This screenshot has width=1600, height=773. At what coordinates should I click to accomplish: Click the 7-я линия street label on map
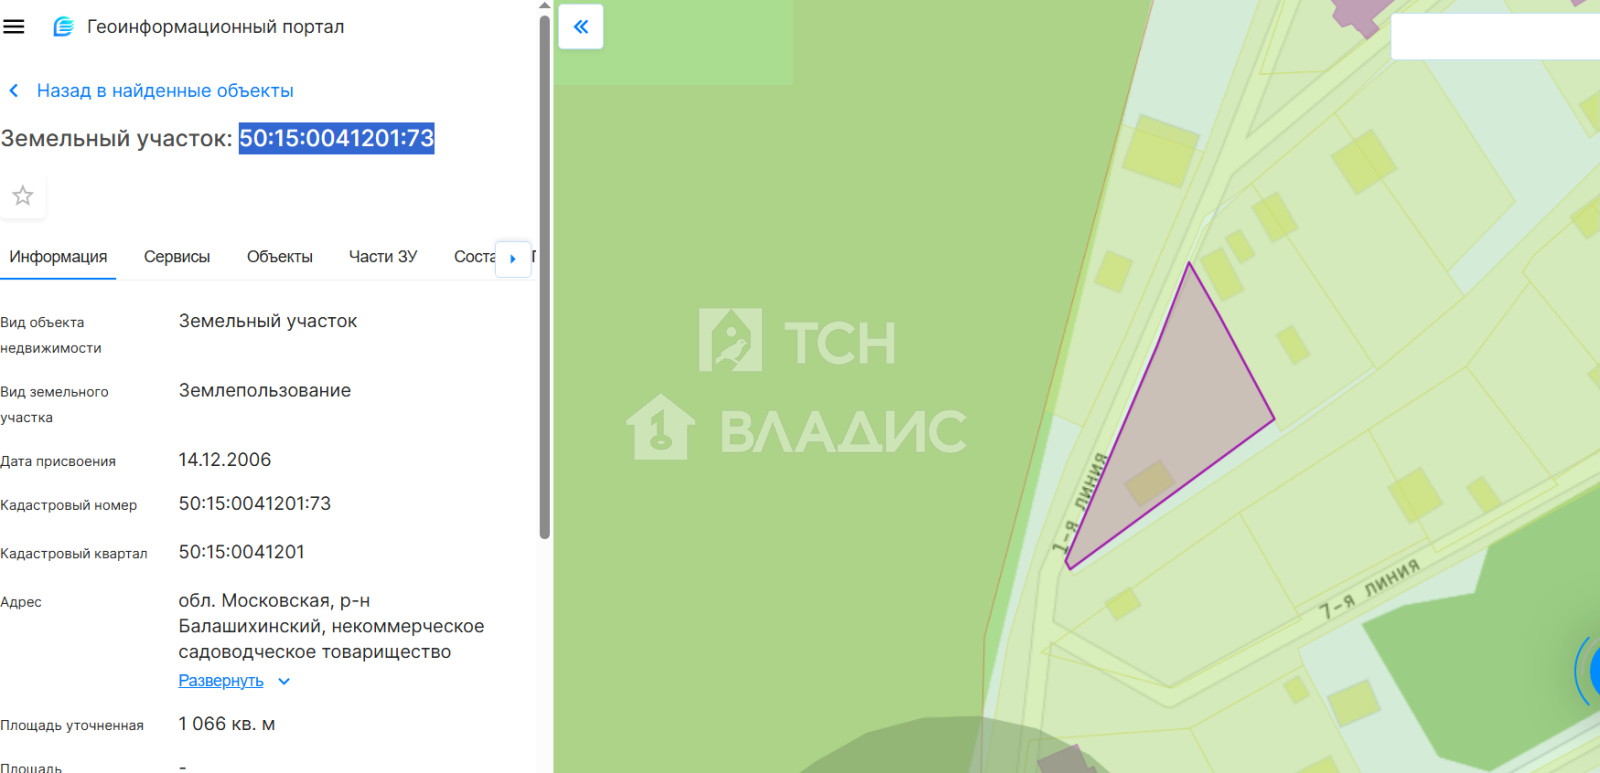(x=1368, y=590)
